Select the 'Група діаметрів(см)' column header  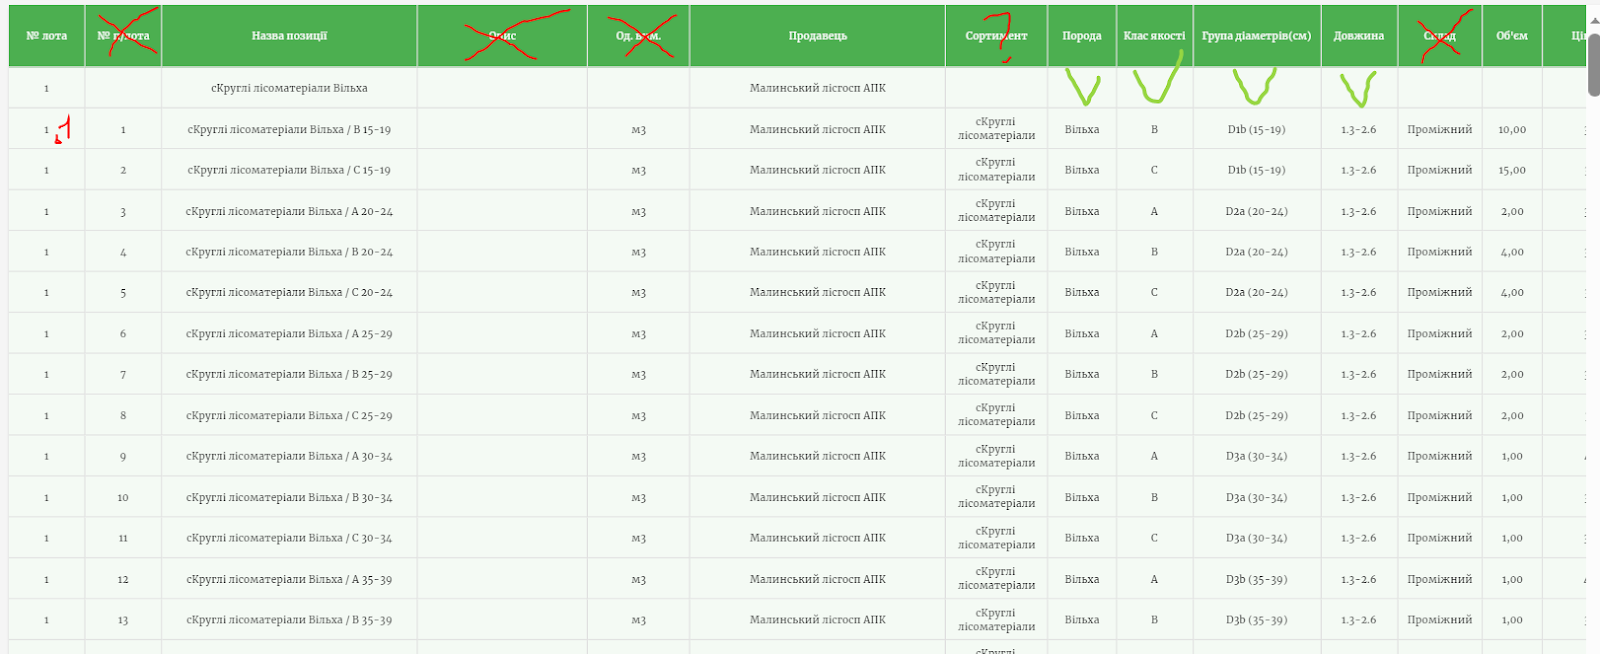pos(1256,36)
